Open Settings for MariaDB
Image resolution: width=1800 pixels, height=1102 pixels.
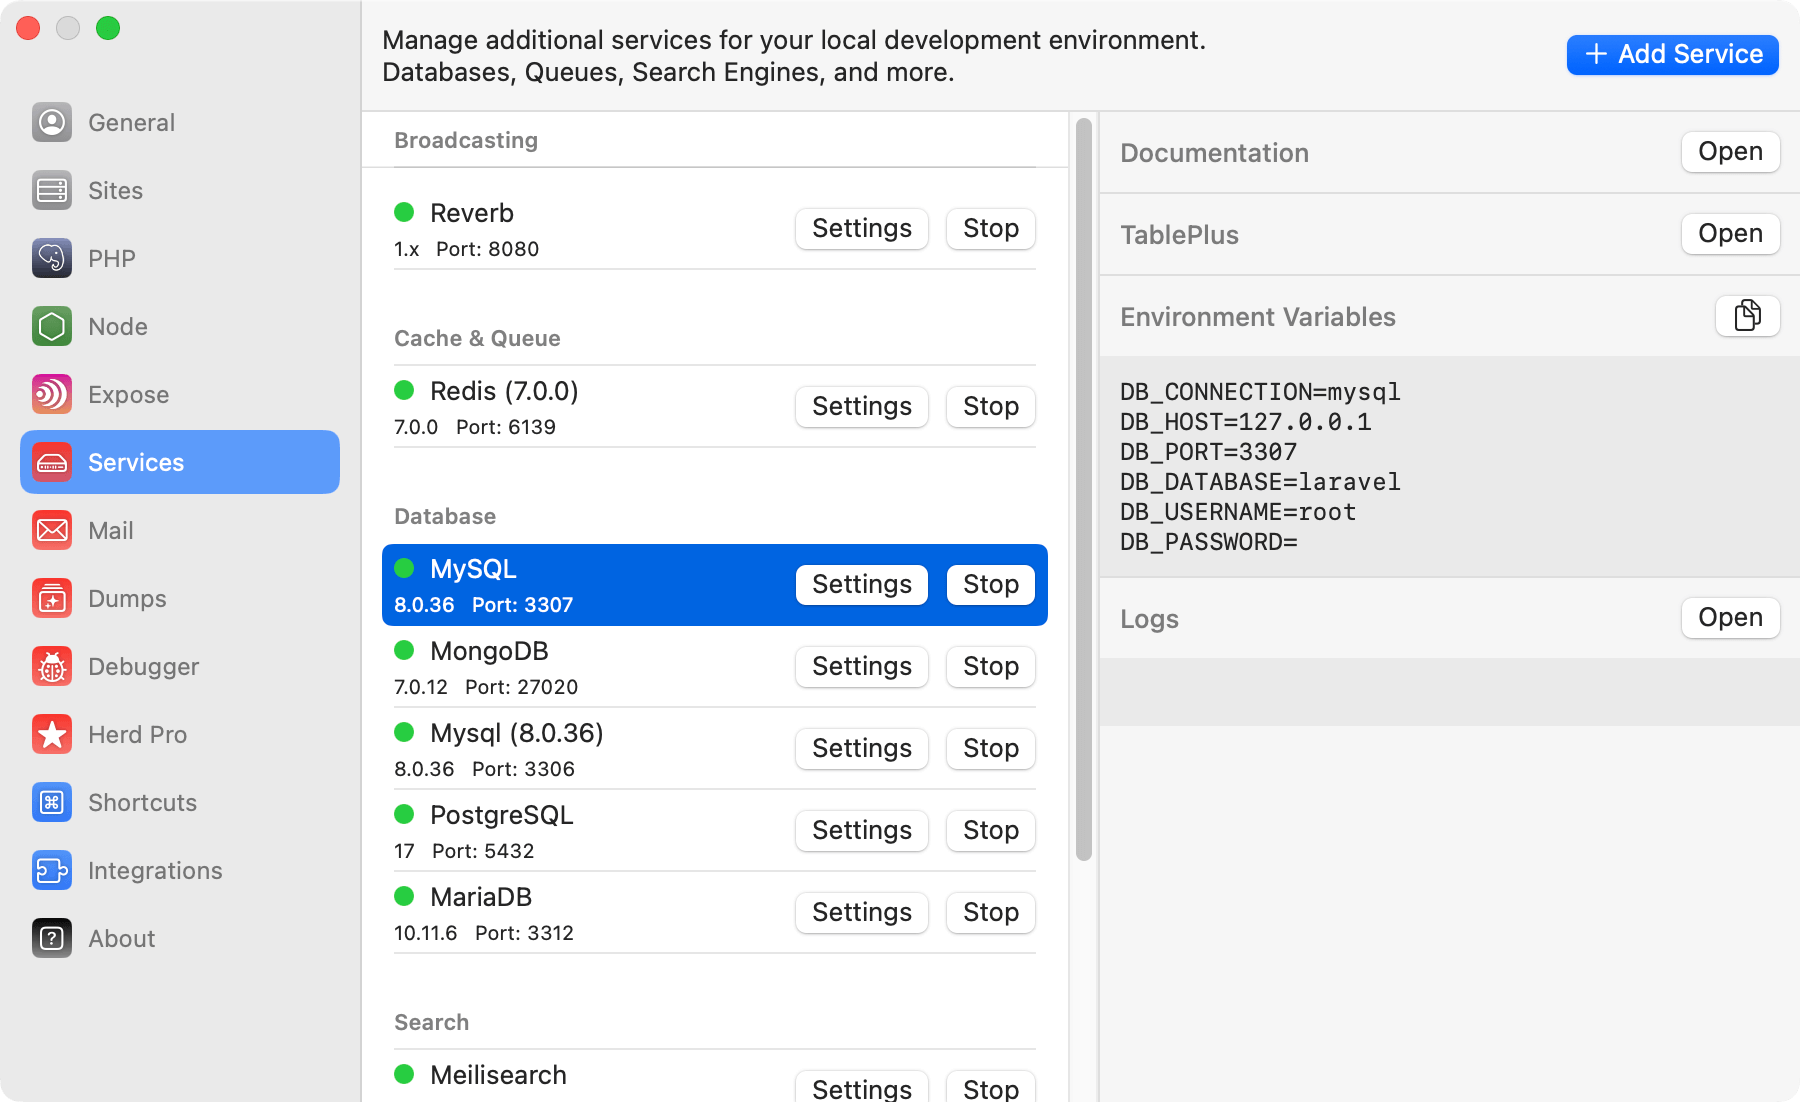click(862, 912)
